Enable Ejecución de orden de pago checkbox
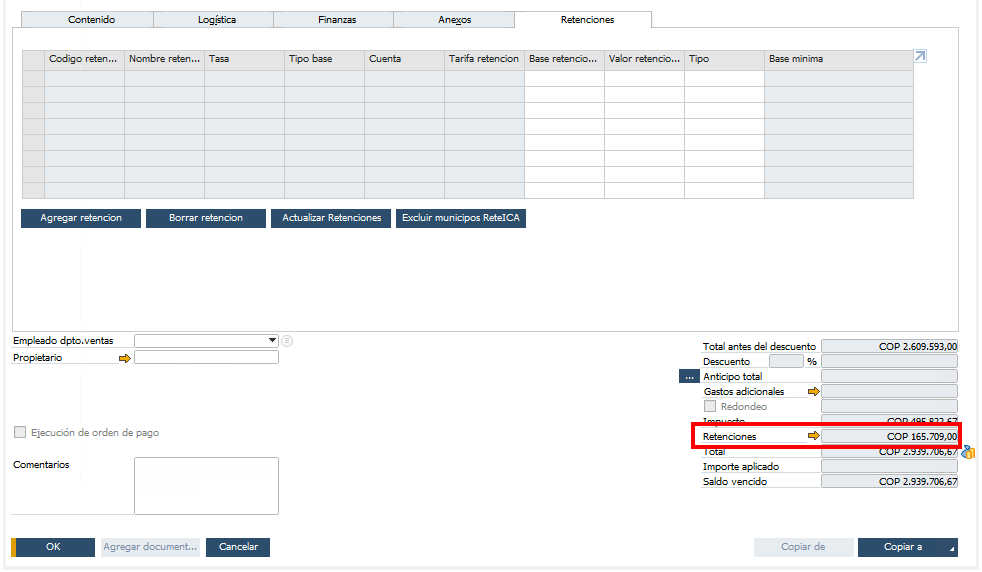 (20, 433)
